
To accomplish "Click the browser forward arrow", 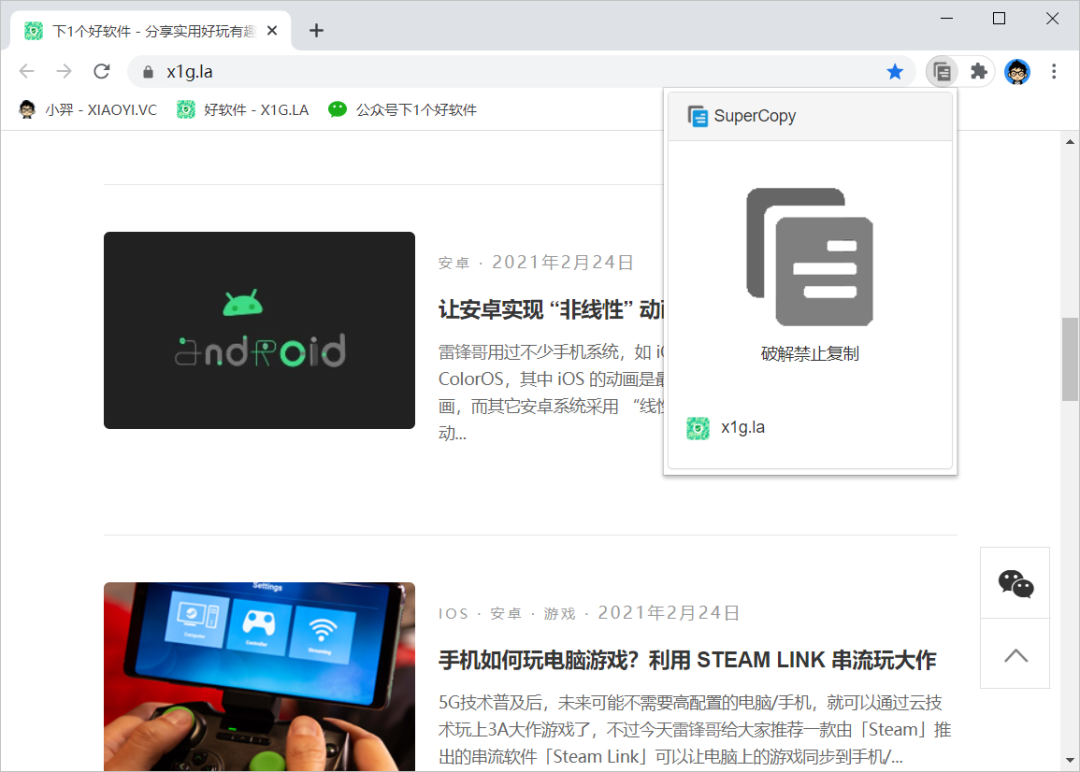I will coord(64,71).
